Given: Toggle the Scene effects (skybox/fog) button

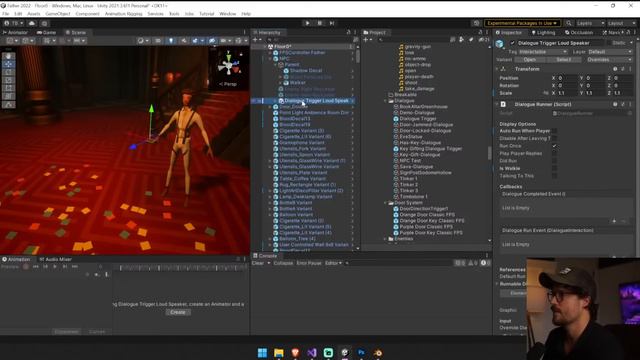Looking at the screenshot, I should click(196, 40).
